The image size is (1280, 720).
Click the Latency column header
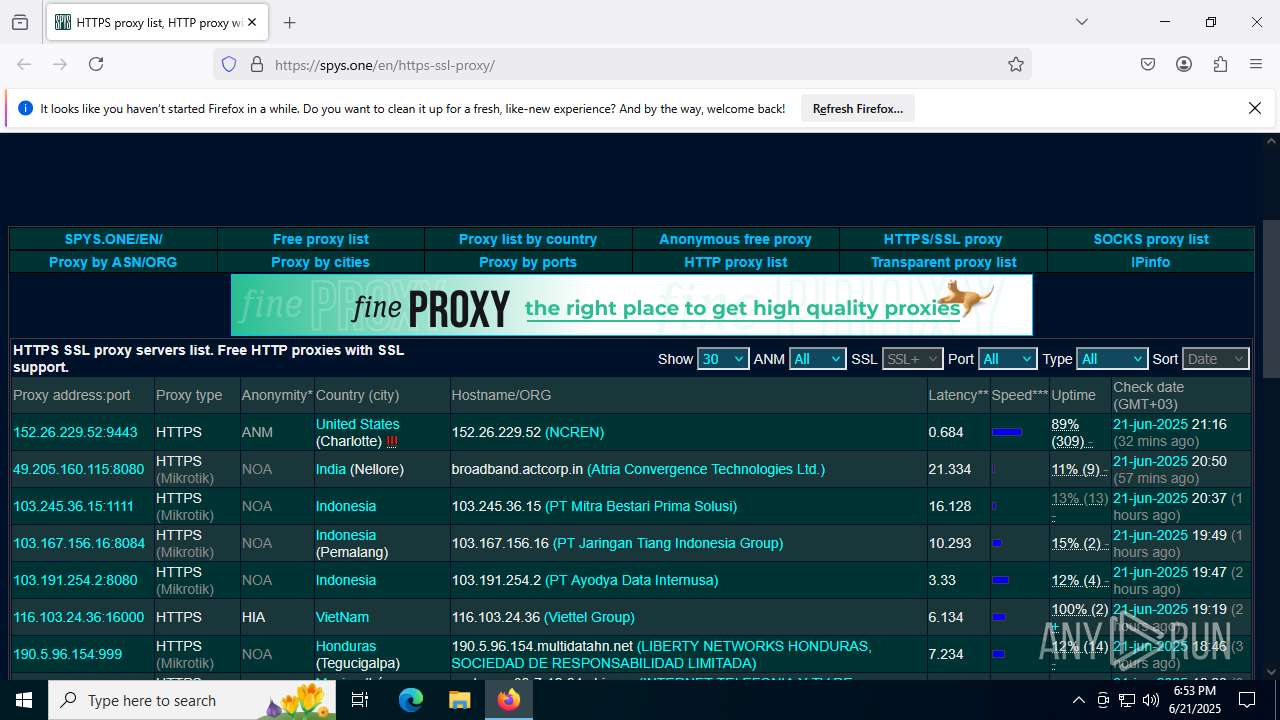[958, 395]
